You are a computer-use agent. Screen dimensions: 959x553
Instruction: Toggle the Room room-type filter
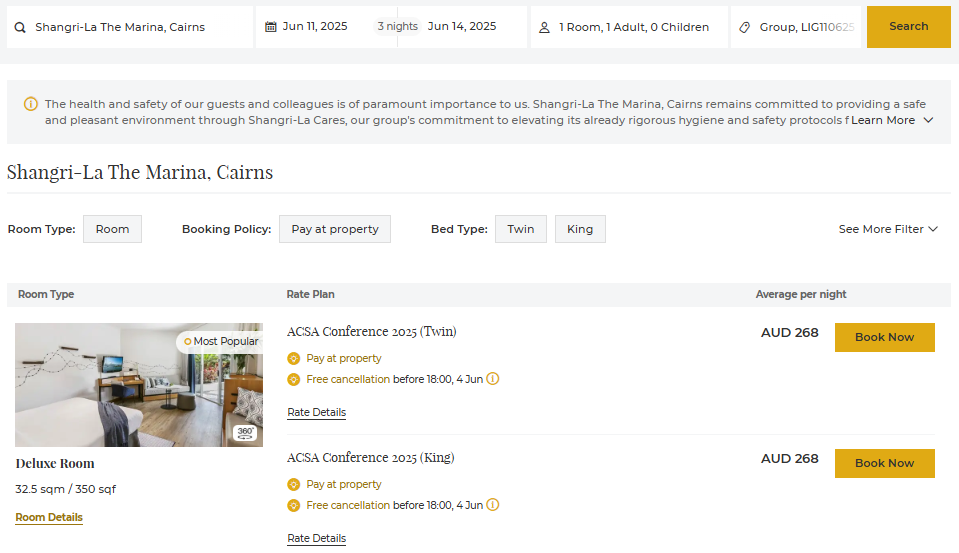[113, 229]
